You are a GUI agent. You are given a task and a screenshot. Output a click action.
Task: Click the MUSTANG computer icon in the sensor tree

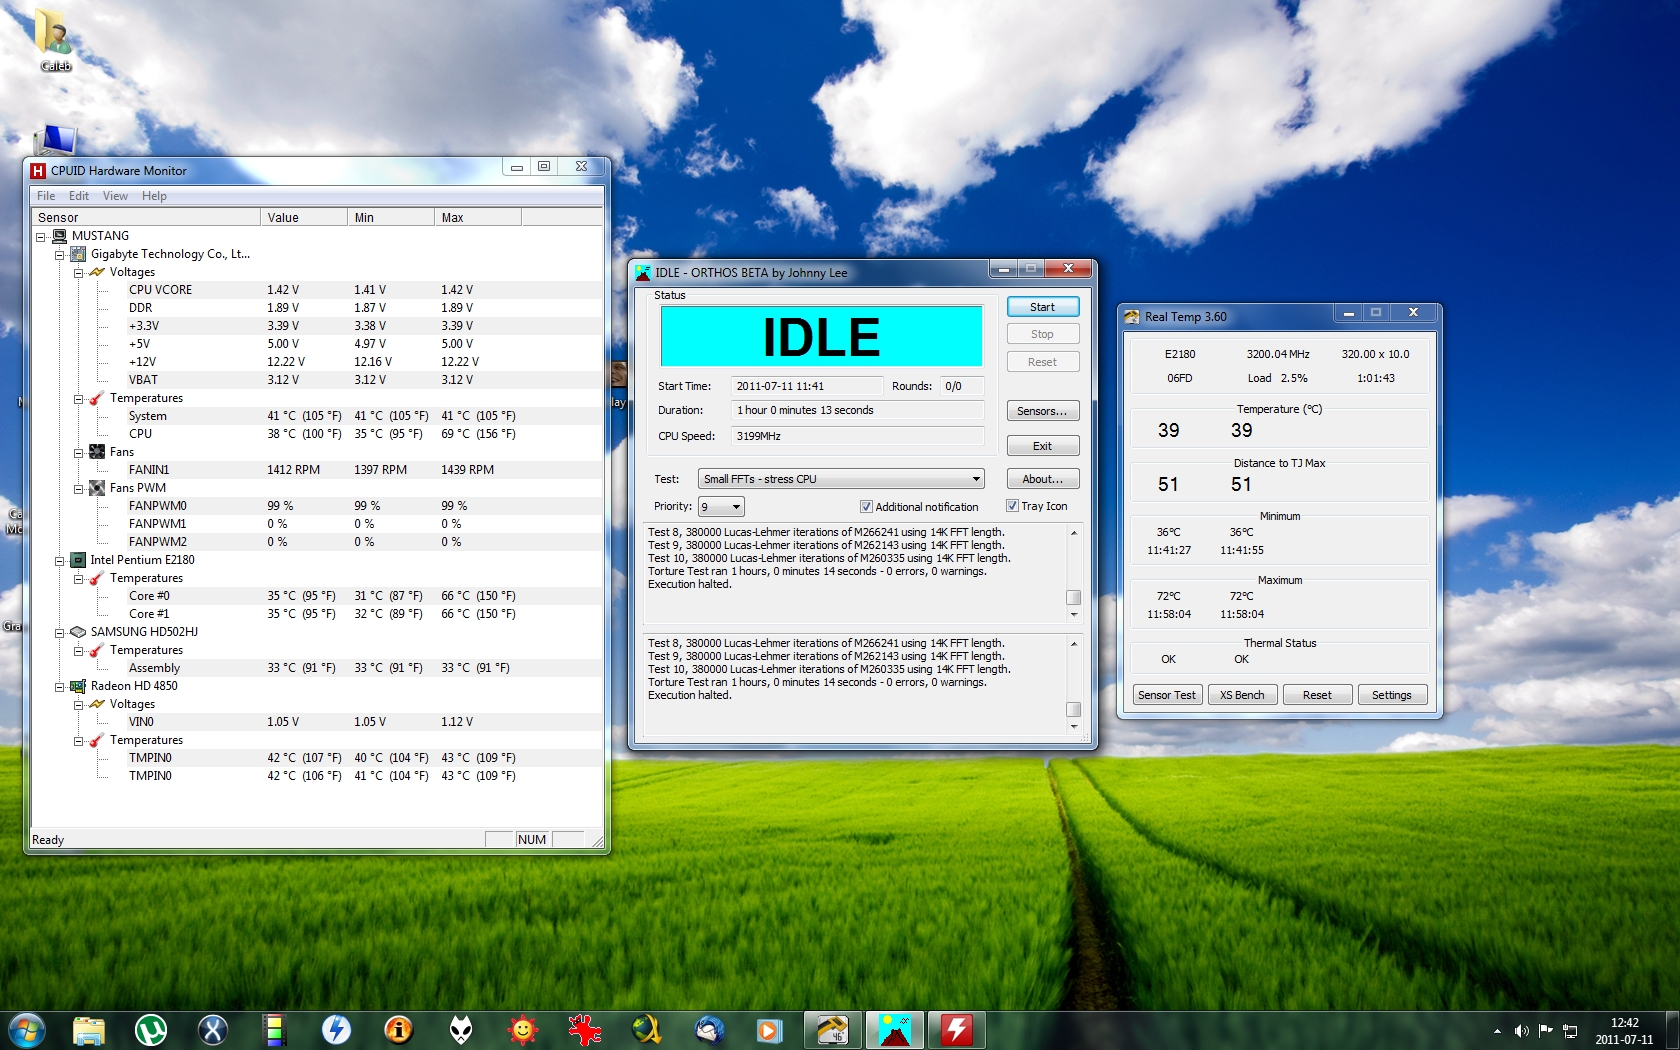tap(60, 236)
